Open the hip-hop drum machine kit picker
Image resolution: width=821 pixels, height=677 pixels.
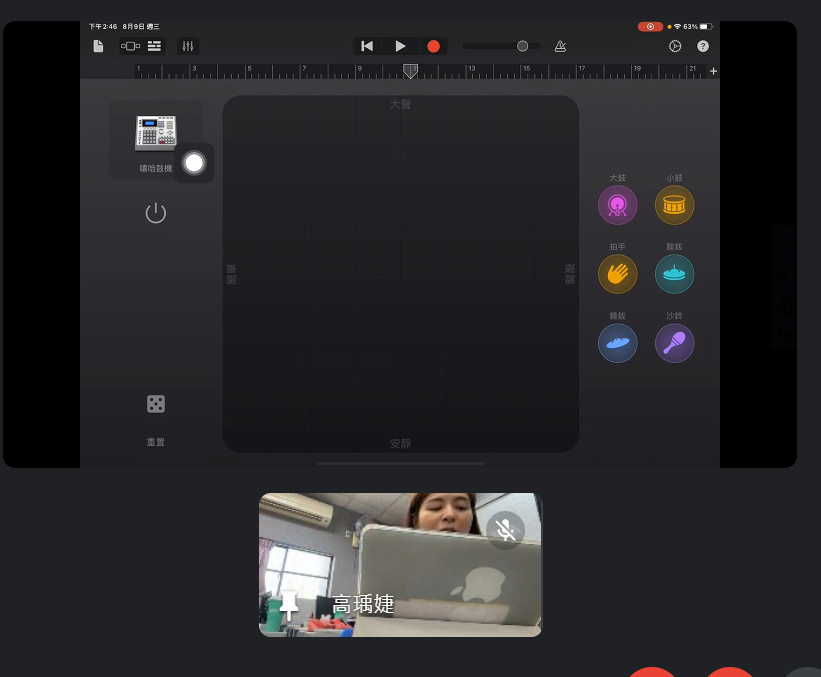[x=155, y=133]
